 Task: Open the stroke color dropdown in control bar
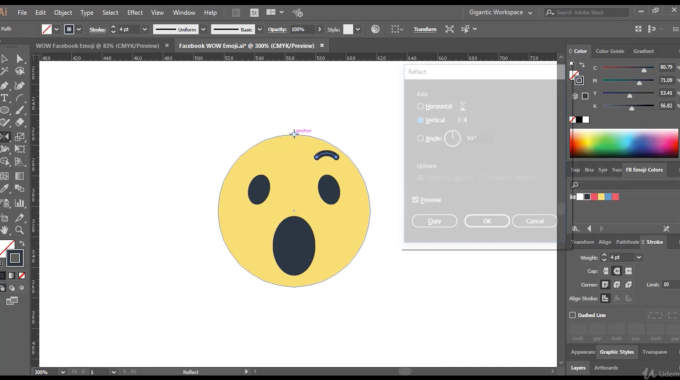point(78,29)
